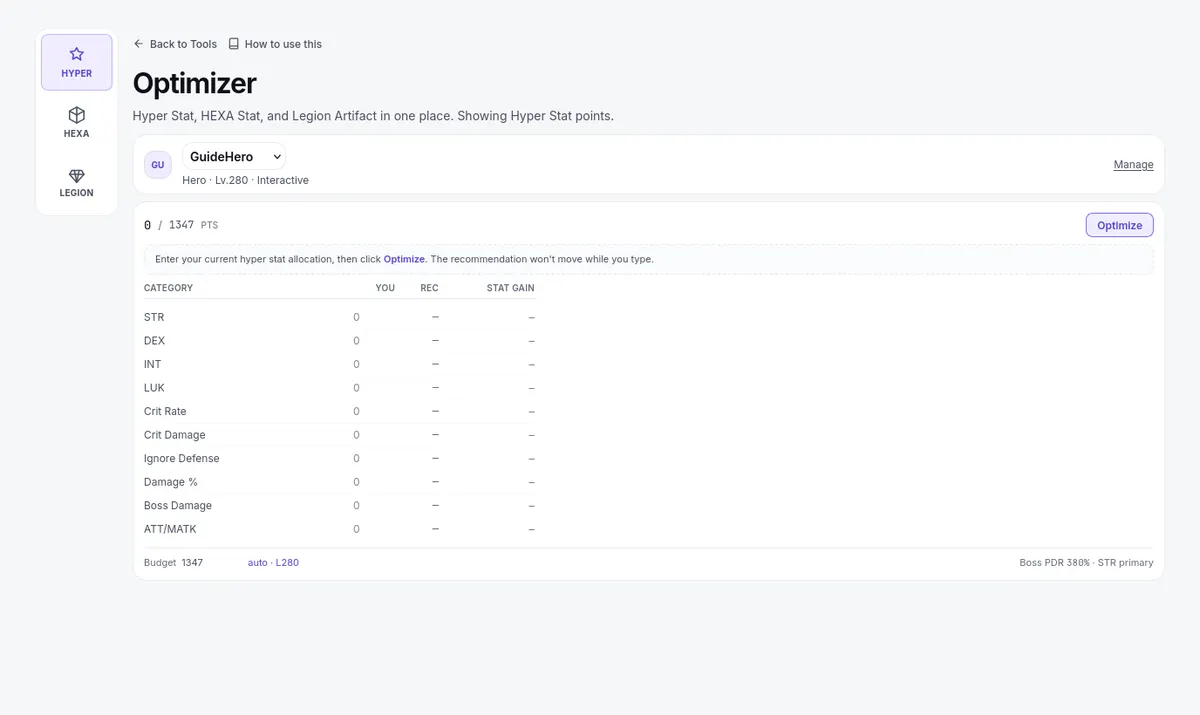This screenshot has height=715, width=1200.
Task: Click the YOU column header
Action: pos(385,288)
